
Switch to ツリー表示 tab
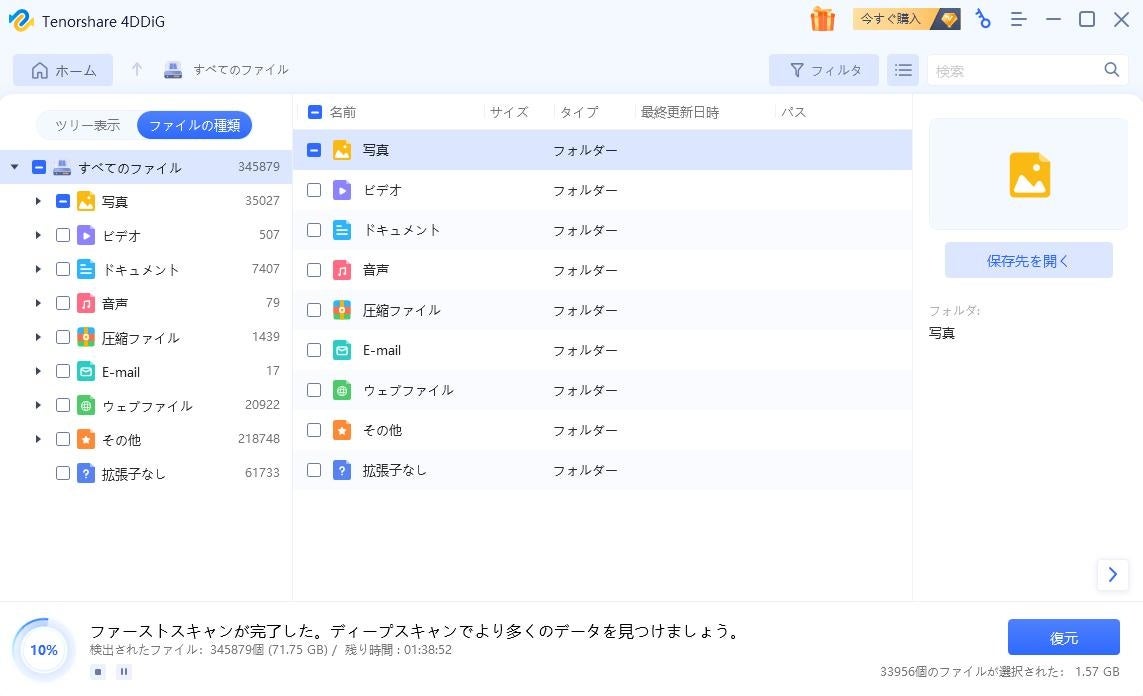click(x=87, y=125)
